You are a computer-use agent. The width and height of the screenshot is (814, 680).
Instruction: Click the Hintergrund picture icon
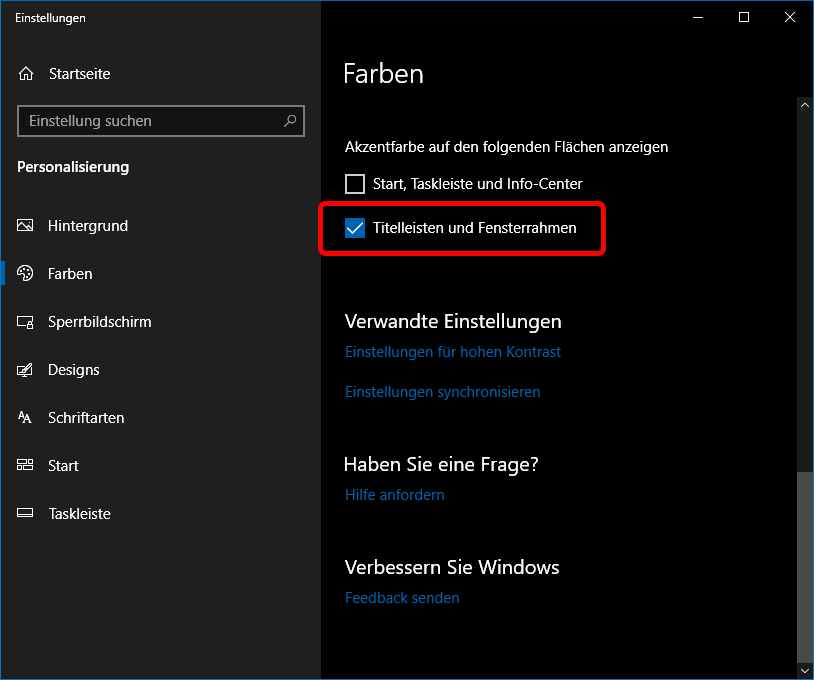(x=26, y=226)
